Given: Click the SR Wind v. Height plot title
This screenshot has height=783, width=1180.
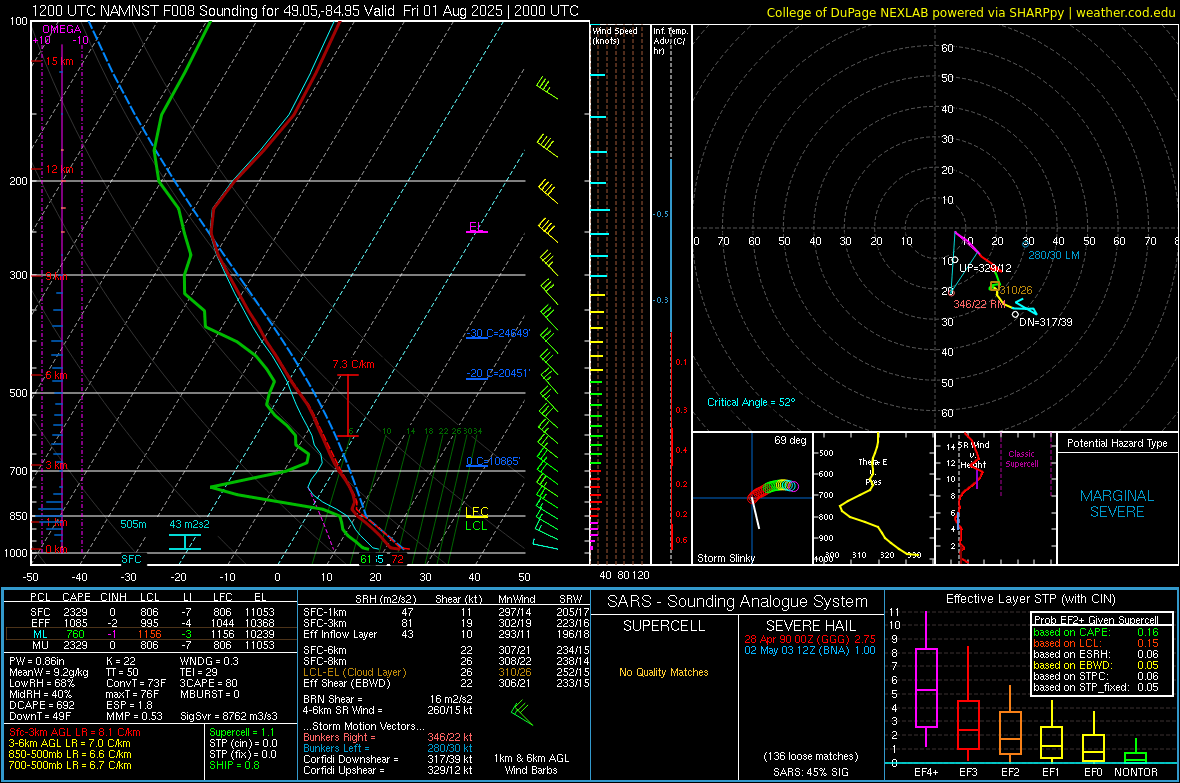Looking at the screenshot, I should [974, 455].
